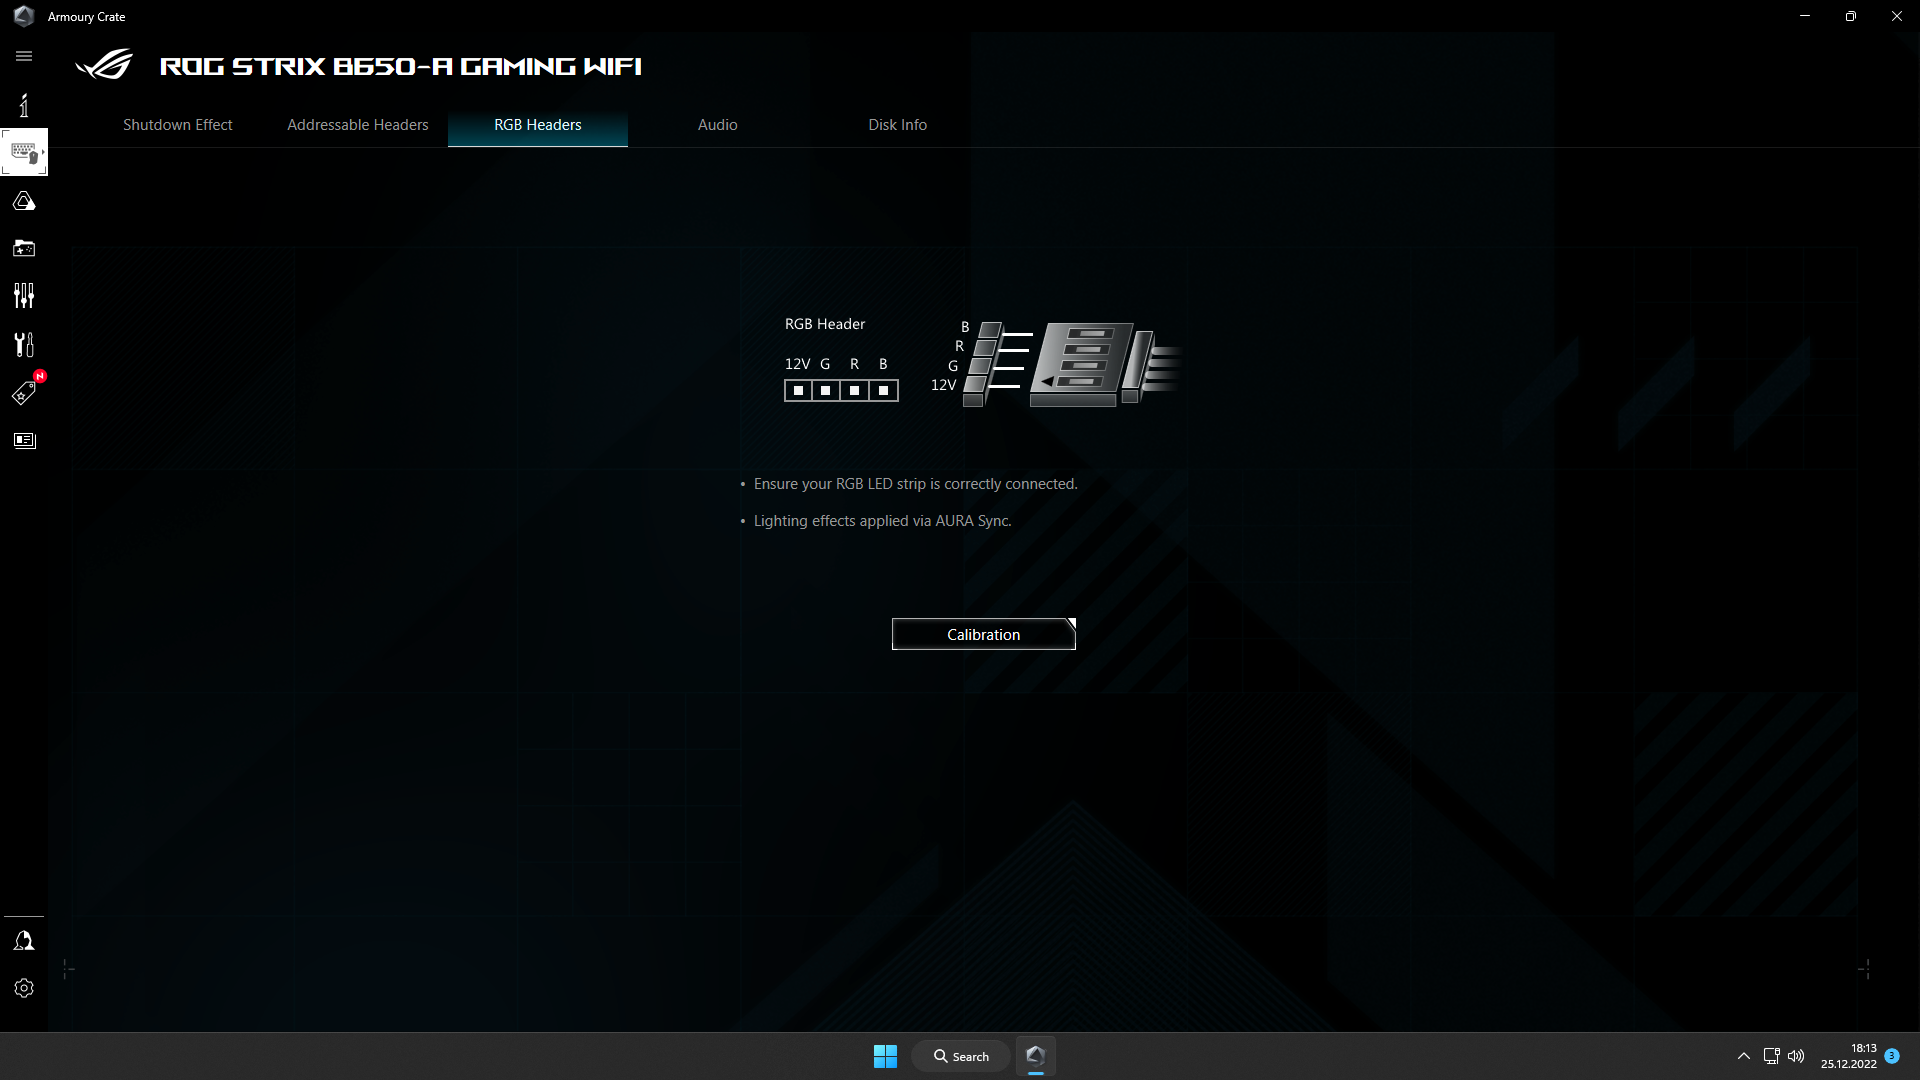Select the G pin square
Screen dimensions: 1920x1080
coord(825,390)
